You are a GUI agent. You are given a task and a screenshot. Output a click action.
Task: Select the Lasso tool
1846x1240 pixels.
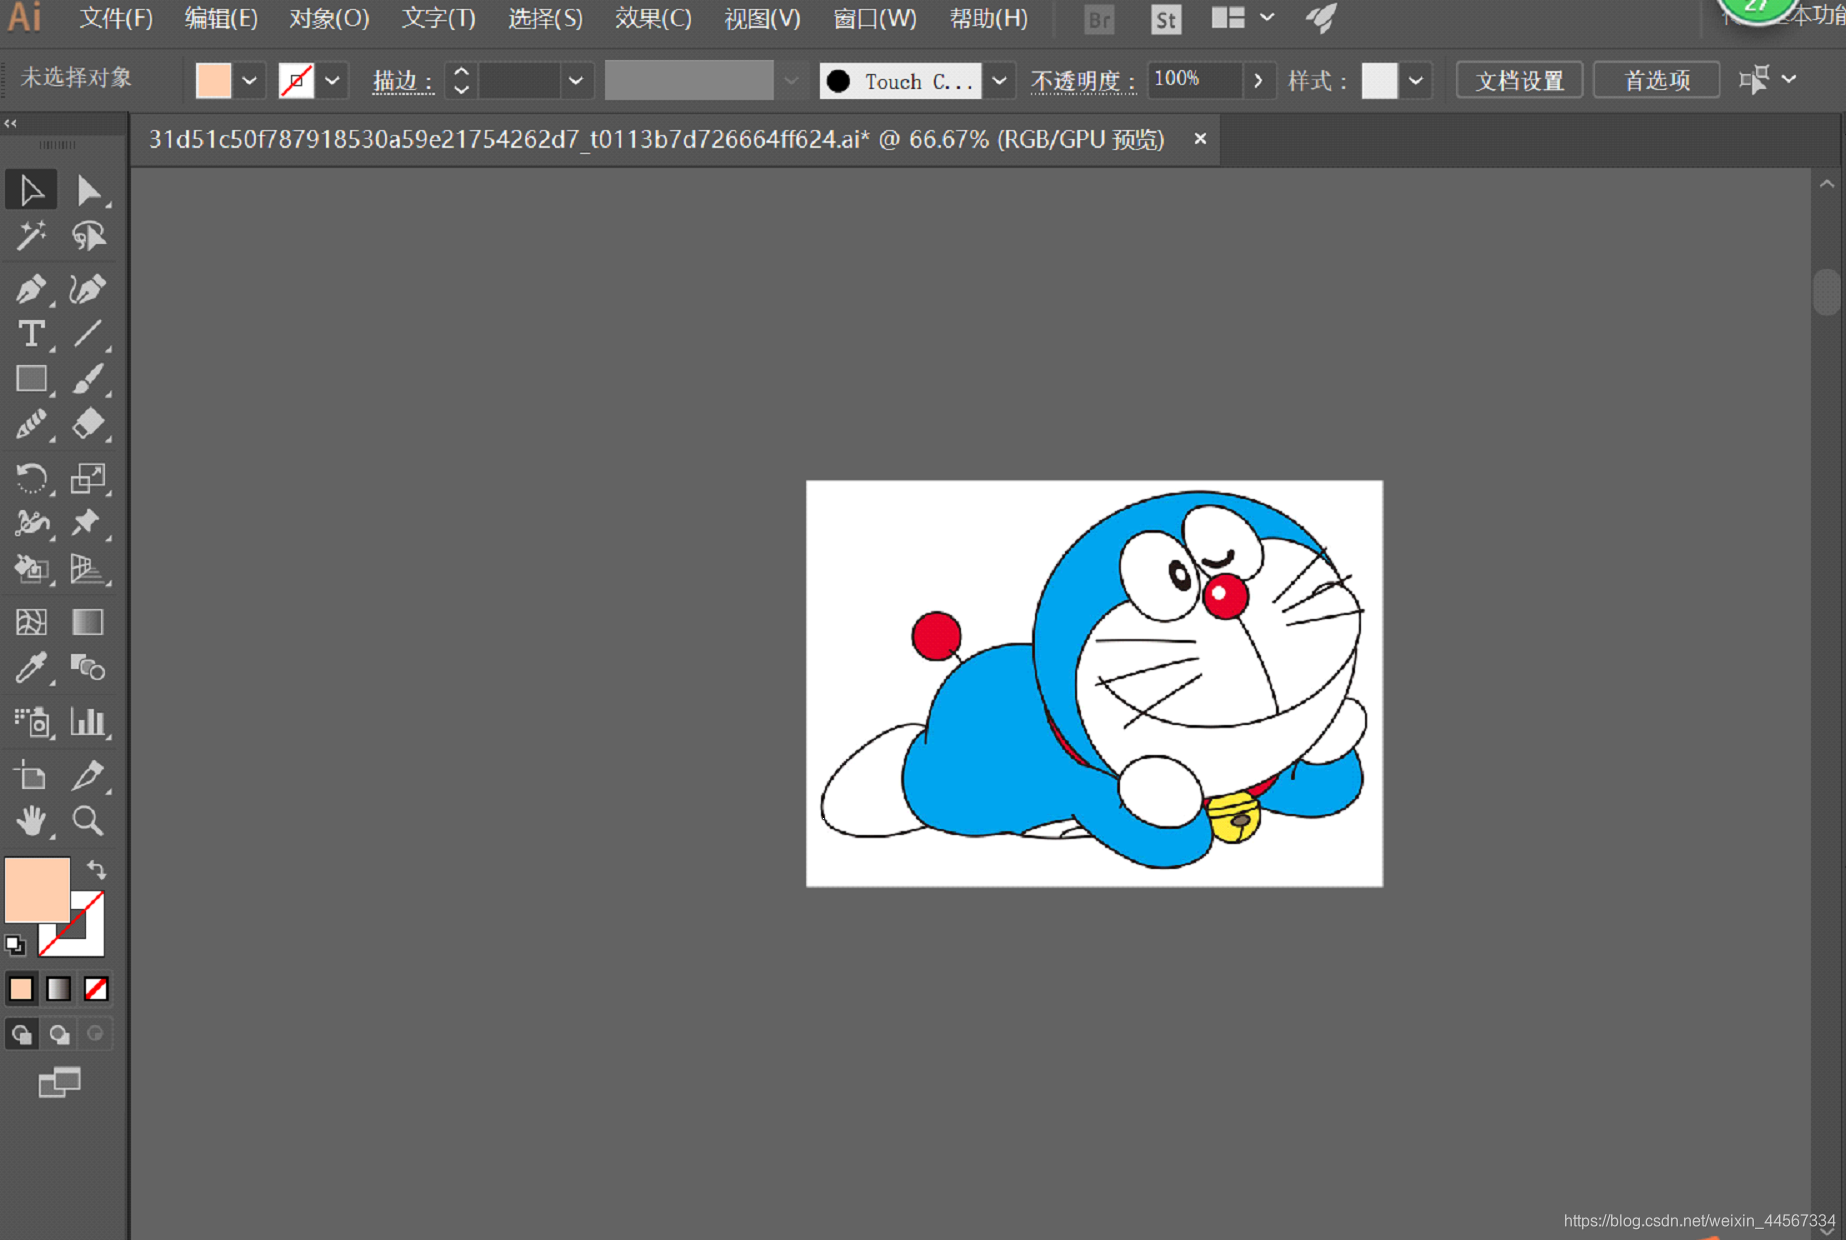click(x=88, y=236)
